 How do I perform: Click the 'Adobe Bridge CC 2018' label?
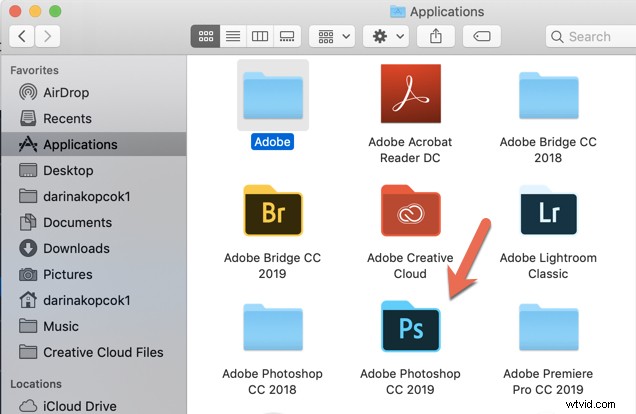coord(548,150)
